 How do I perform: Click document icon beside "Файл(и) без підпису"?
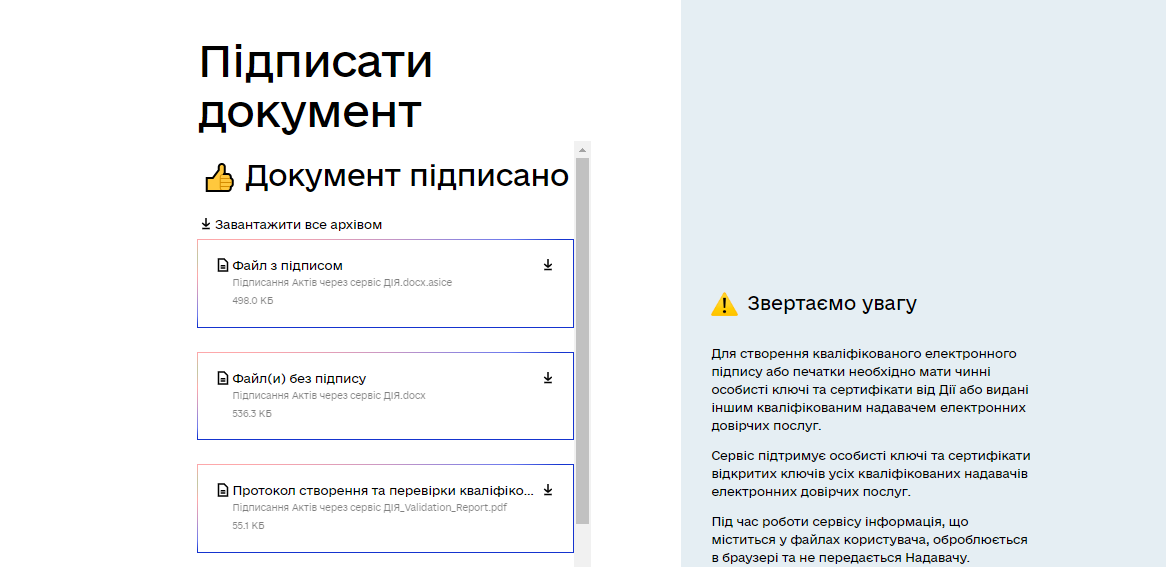point(223,378)
